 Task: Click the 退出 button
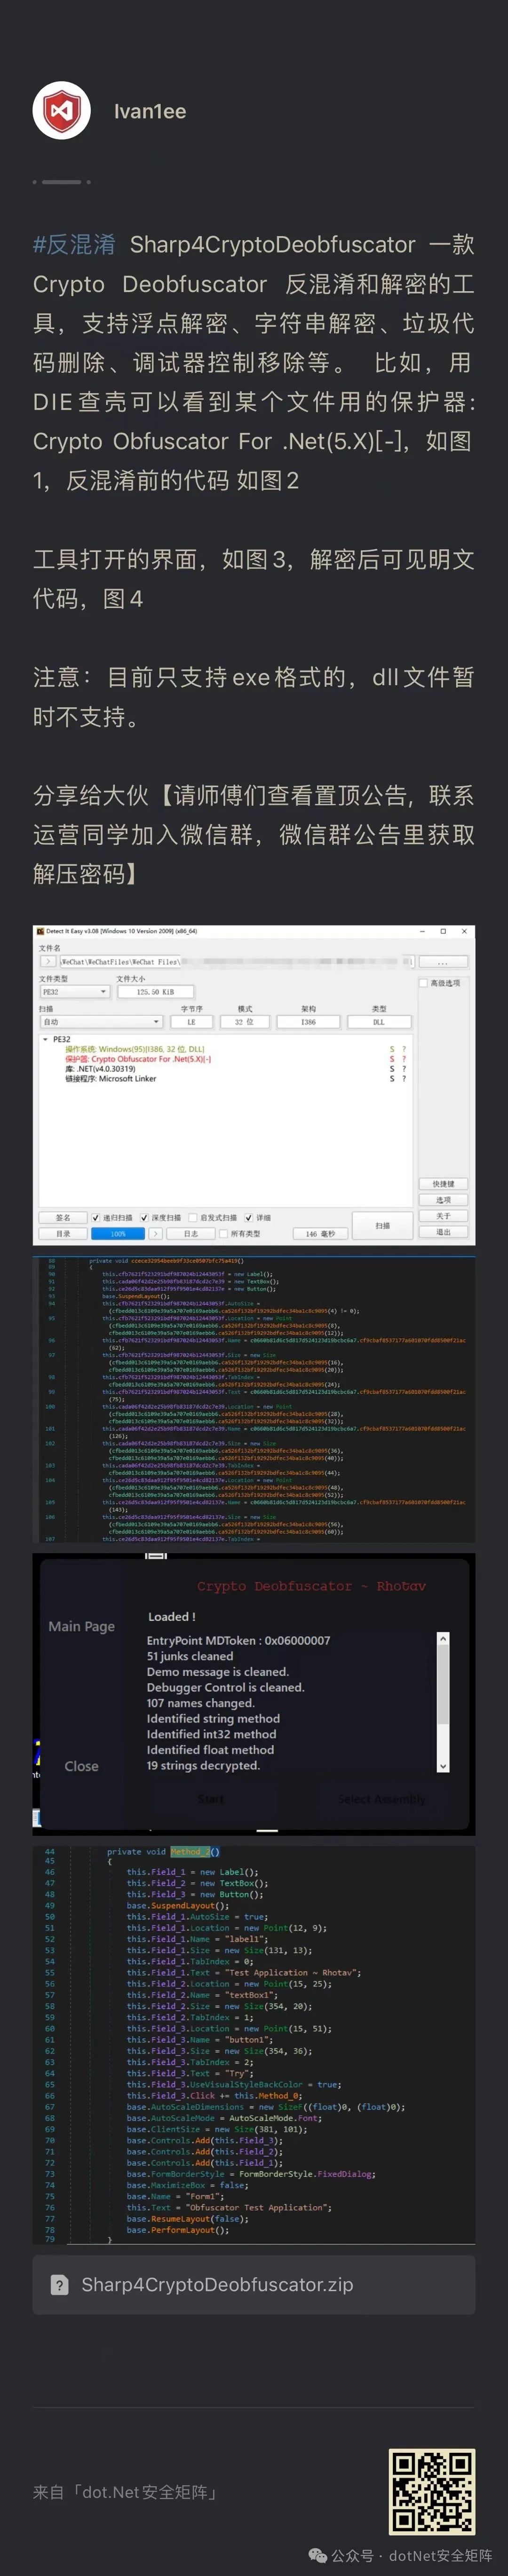443,1232
